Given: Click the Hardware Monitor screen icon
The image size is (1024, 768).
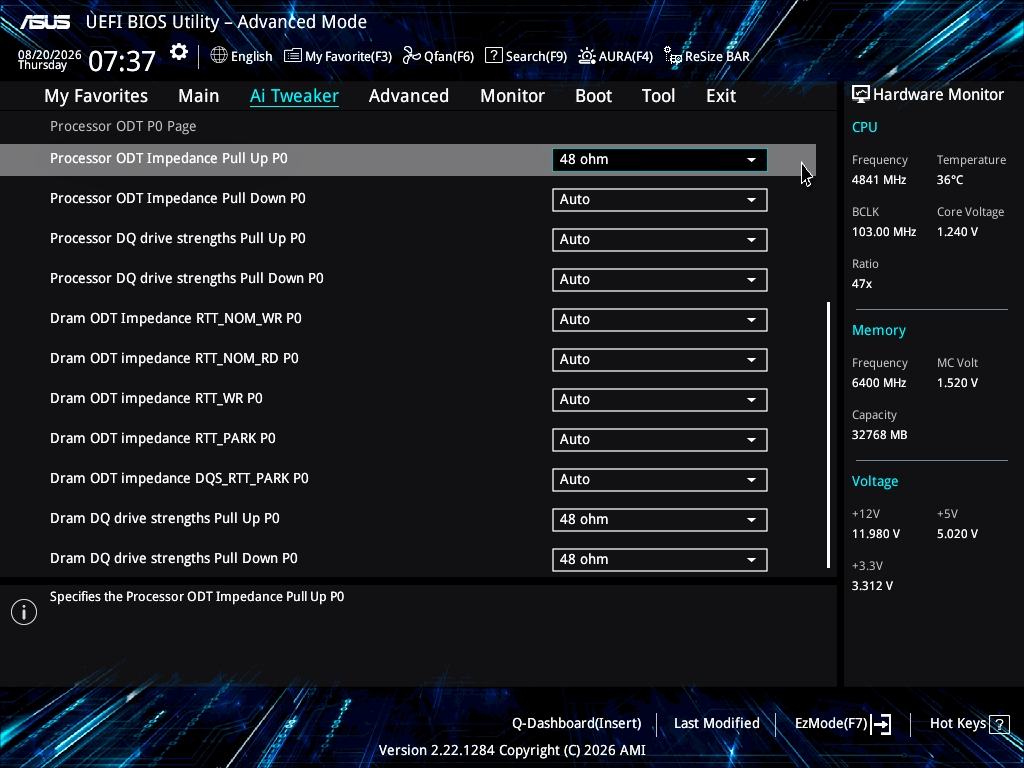Looking at the screenshot, I should coord(861,95).
